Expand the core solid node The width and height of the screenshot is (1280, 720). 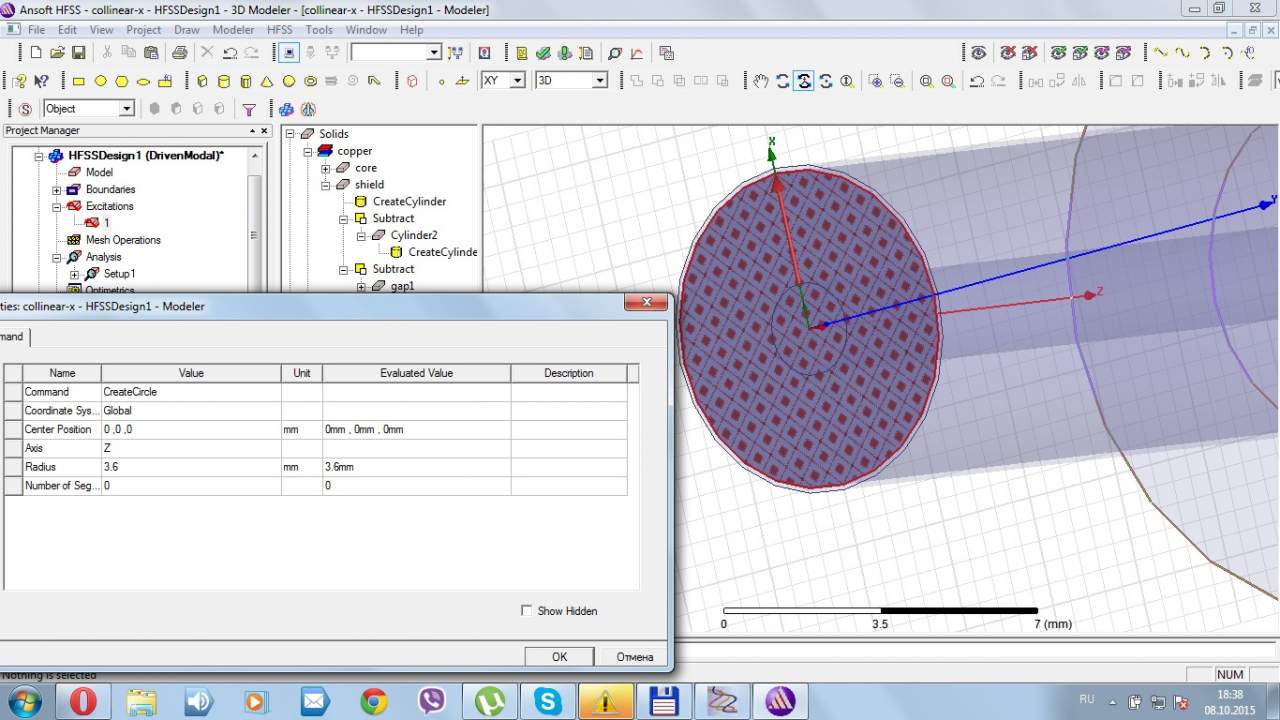(x=325, y=168)
